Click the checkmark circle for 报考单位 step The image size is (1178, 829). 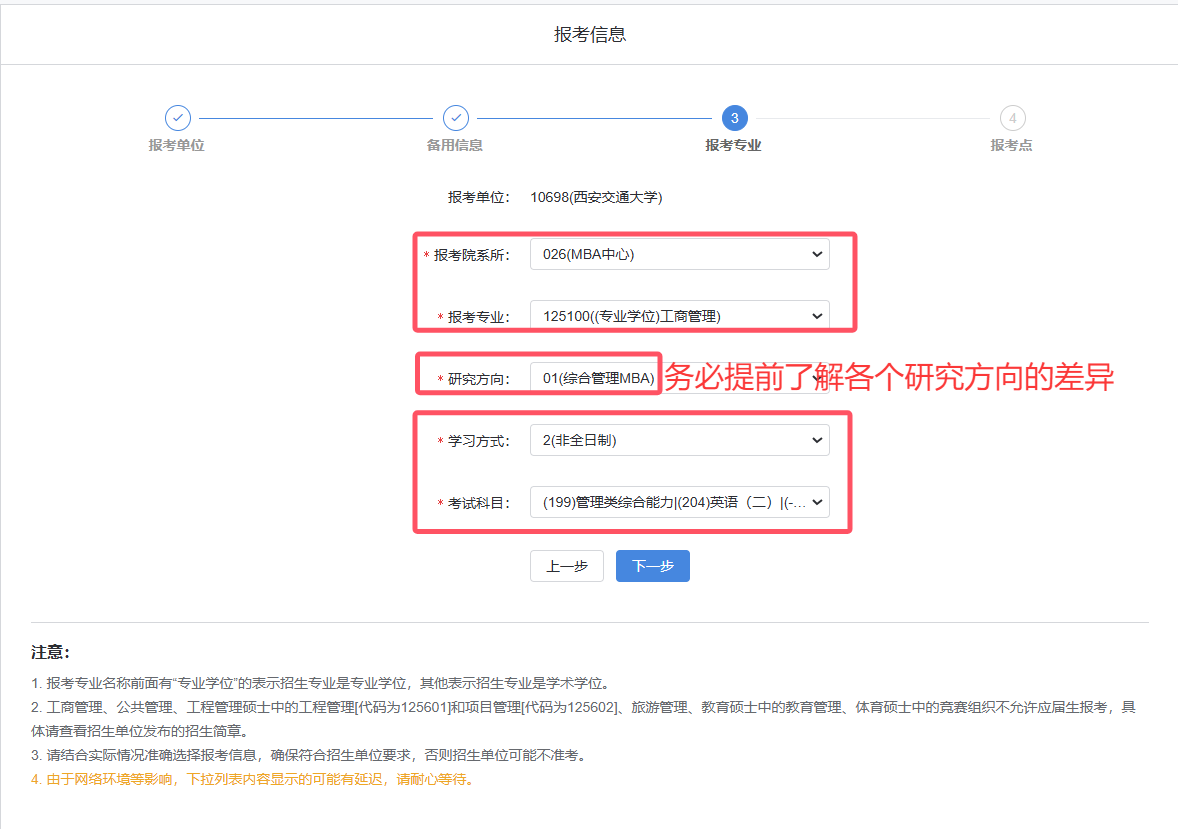coord(177,118)
